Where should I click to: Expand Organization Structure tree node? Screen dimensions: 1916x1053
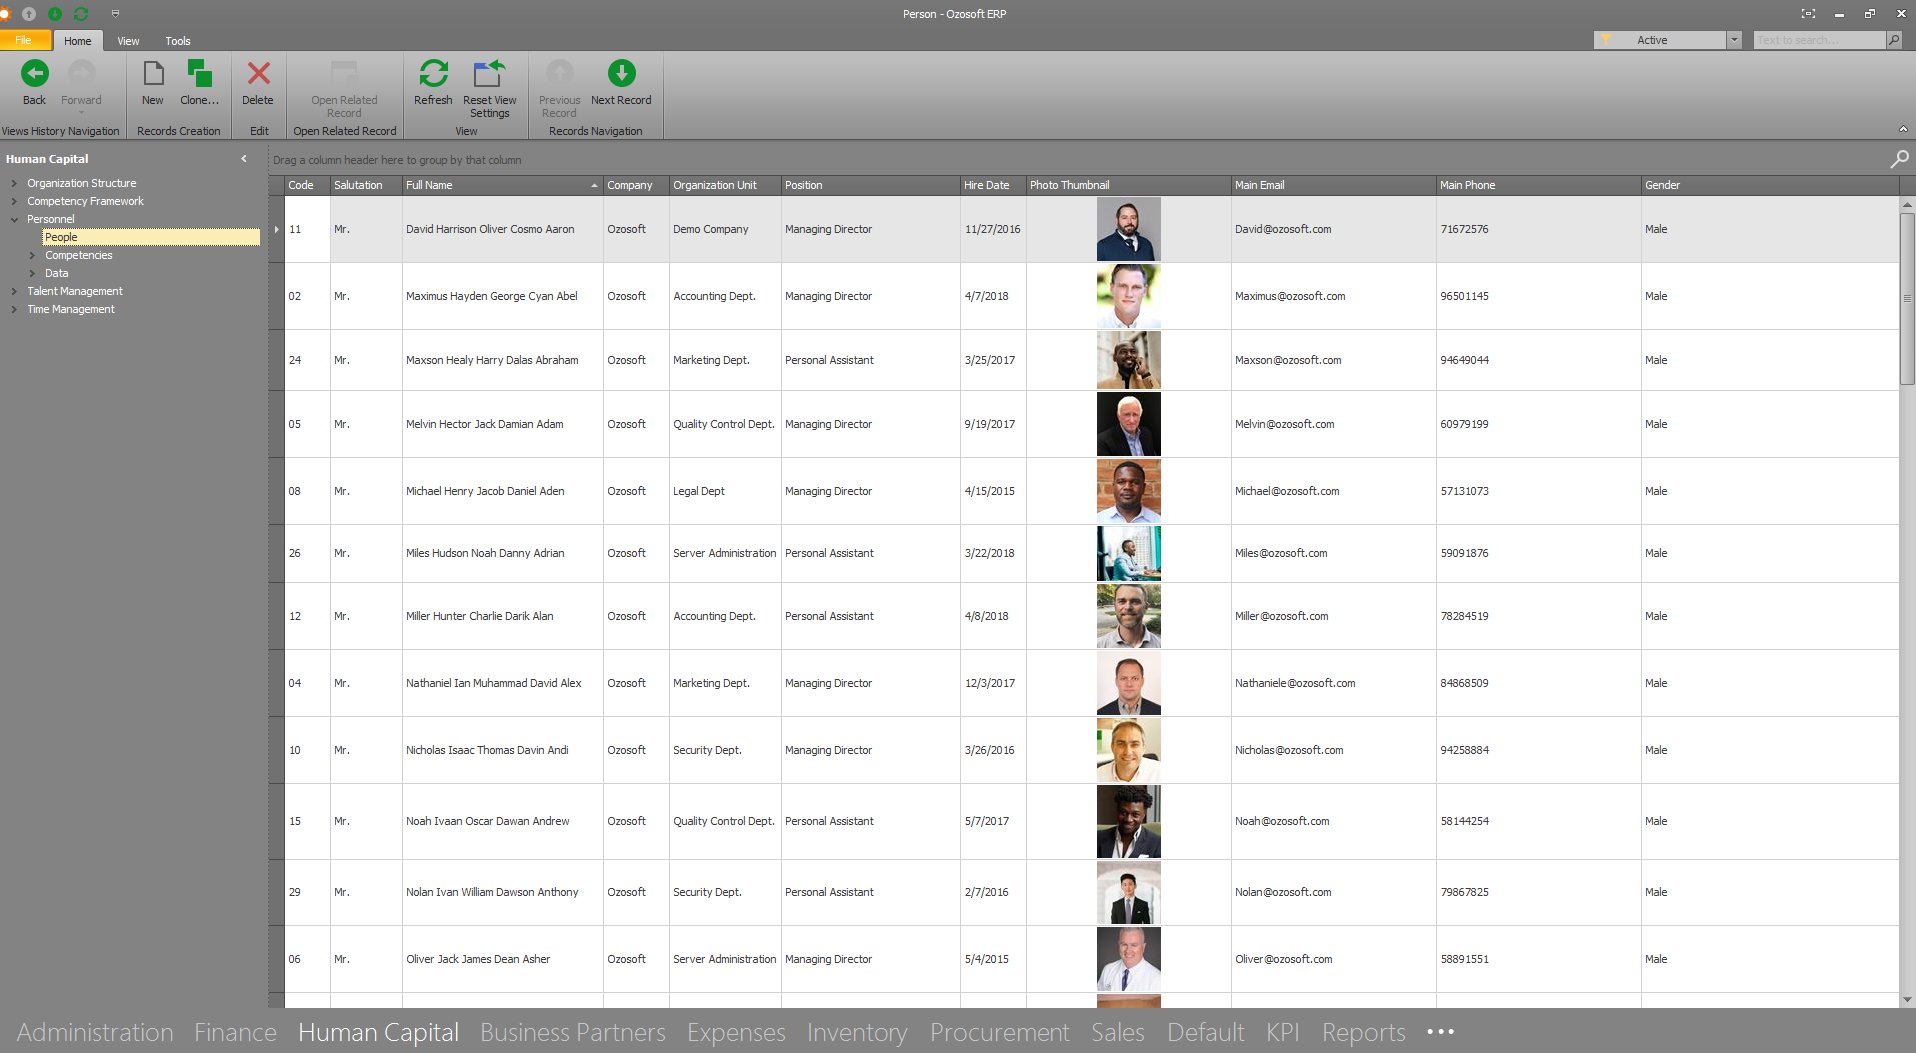[x=14, y=183]
